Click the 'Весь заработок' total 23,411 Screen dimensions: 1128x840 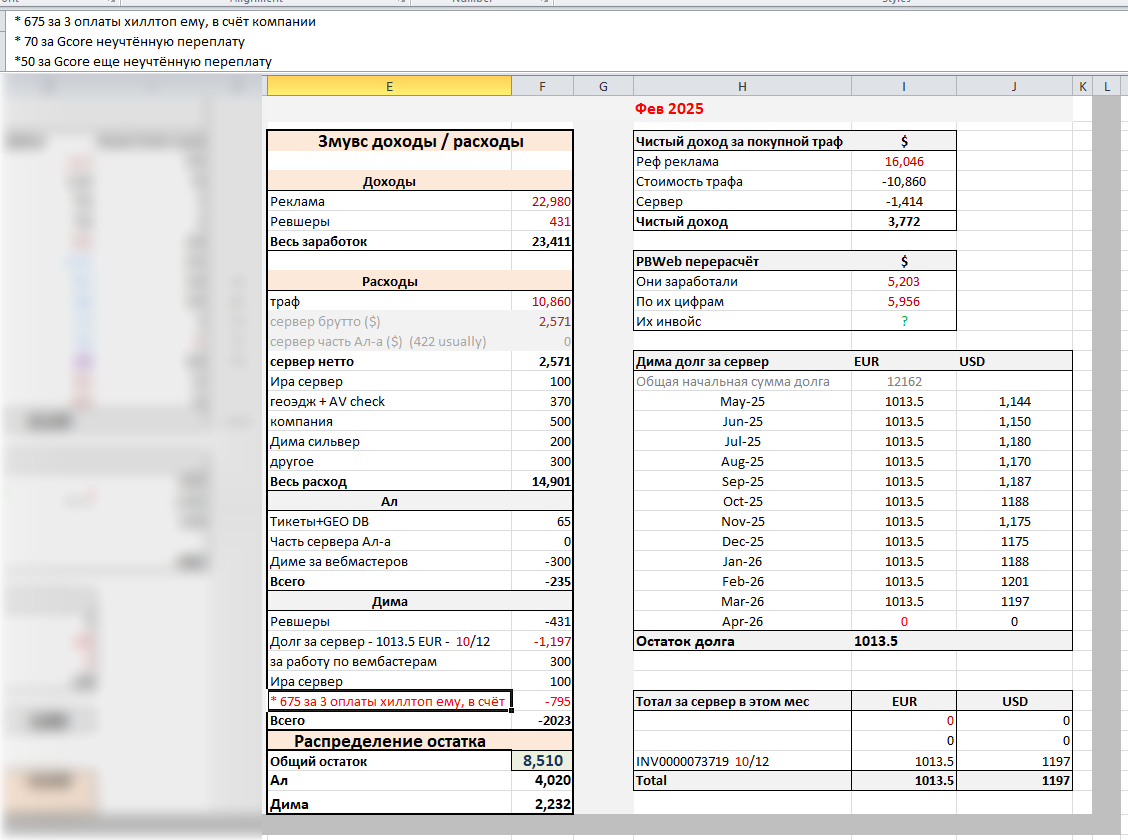click(551, 241)
